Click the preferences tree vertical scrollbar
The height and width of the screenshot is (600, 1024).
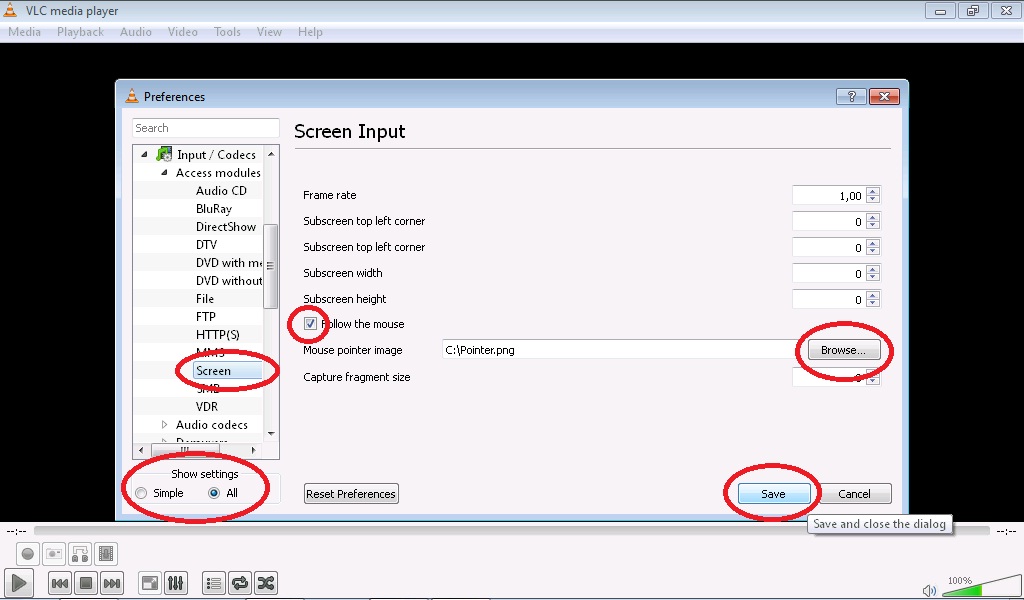tap(270, 266)
